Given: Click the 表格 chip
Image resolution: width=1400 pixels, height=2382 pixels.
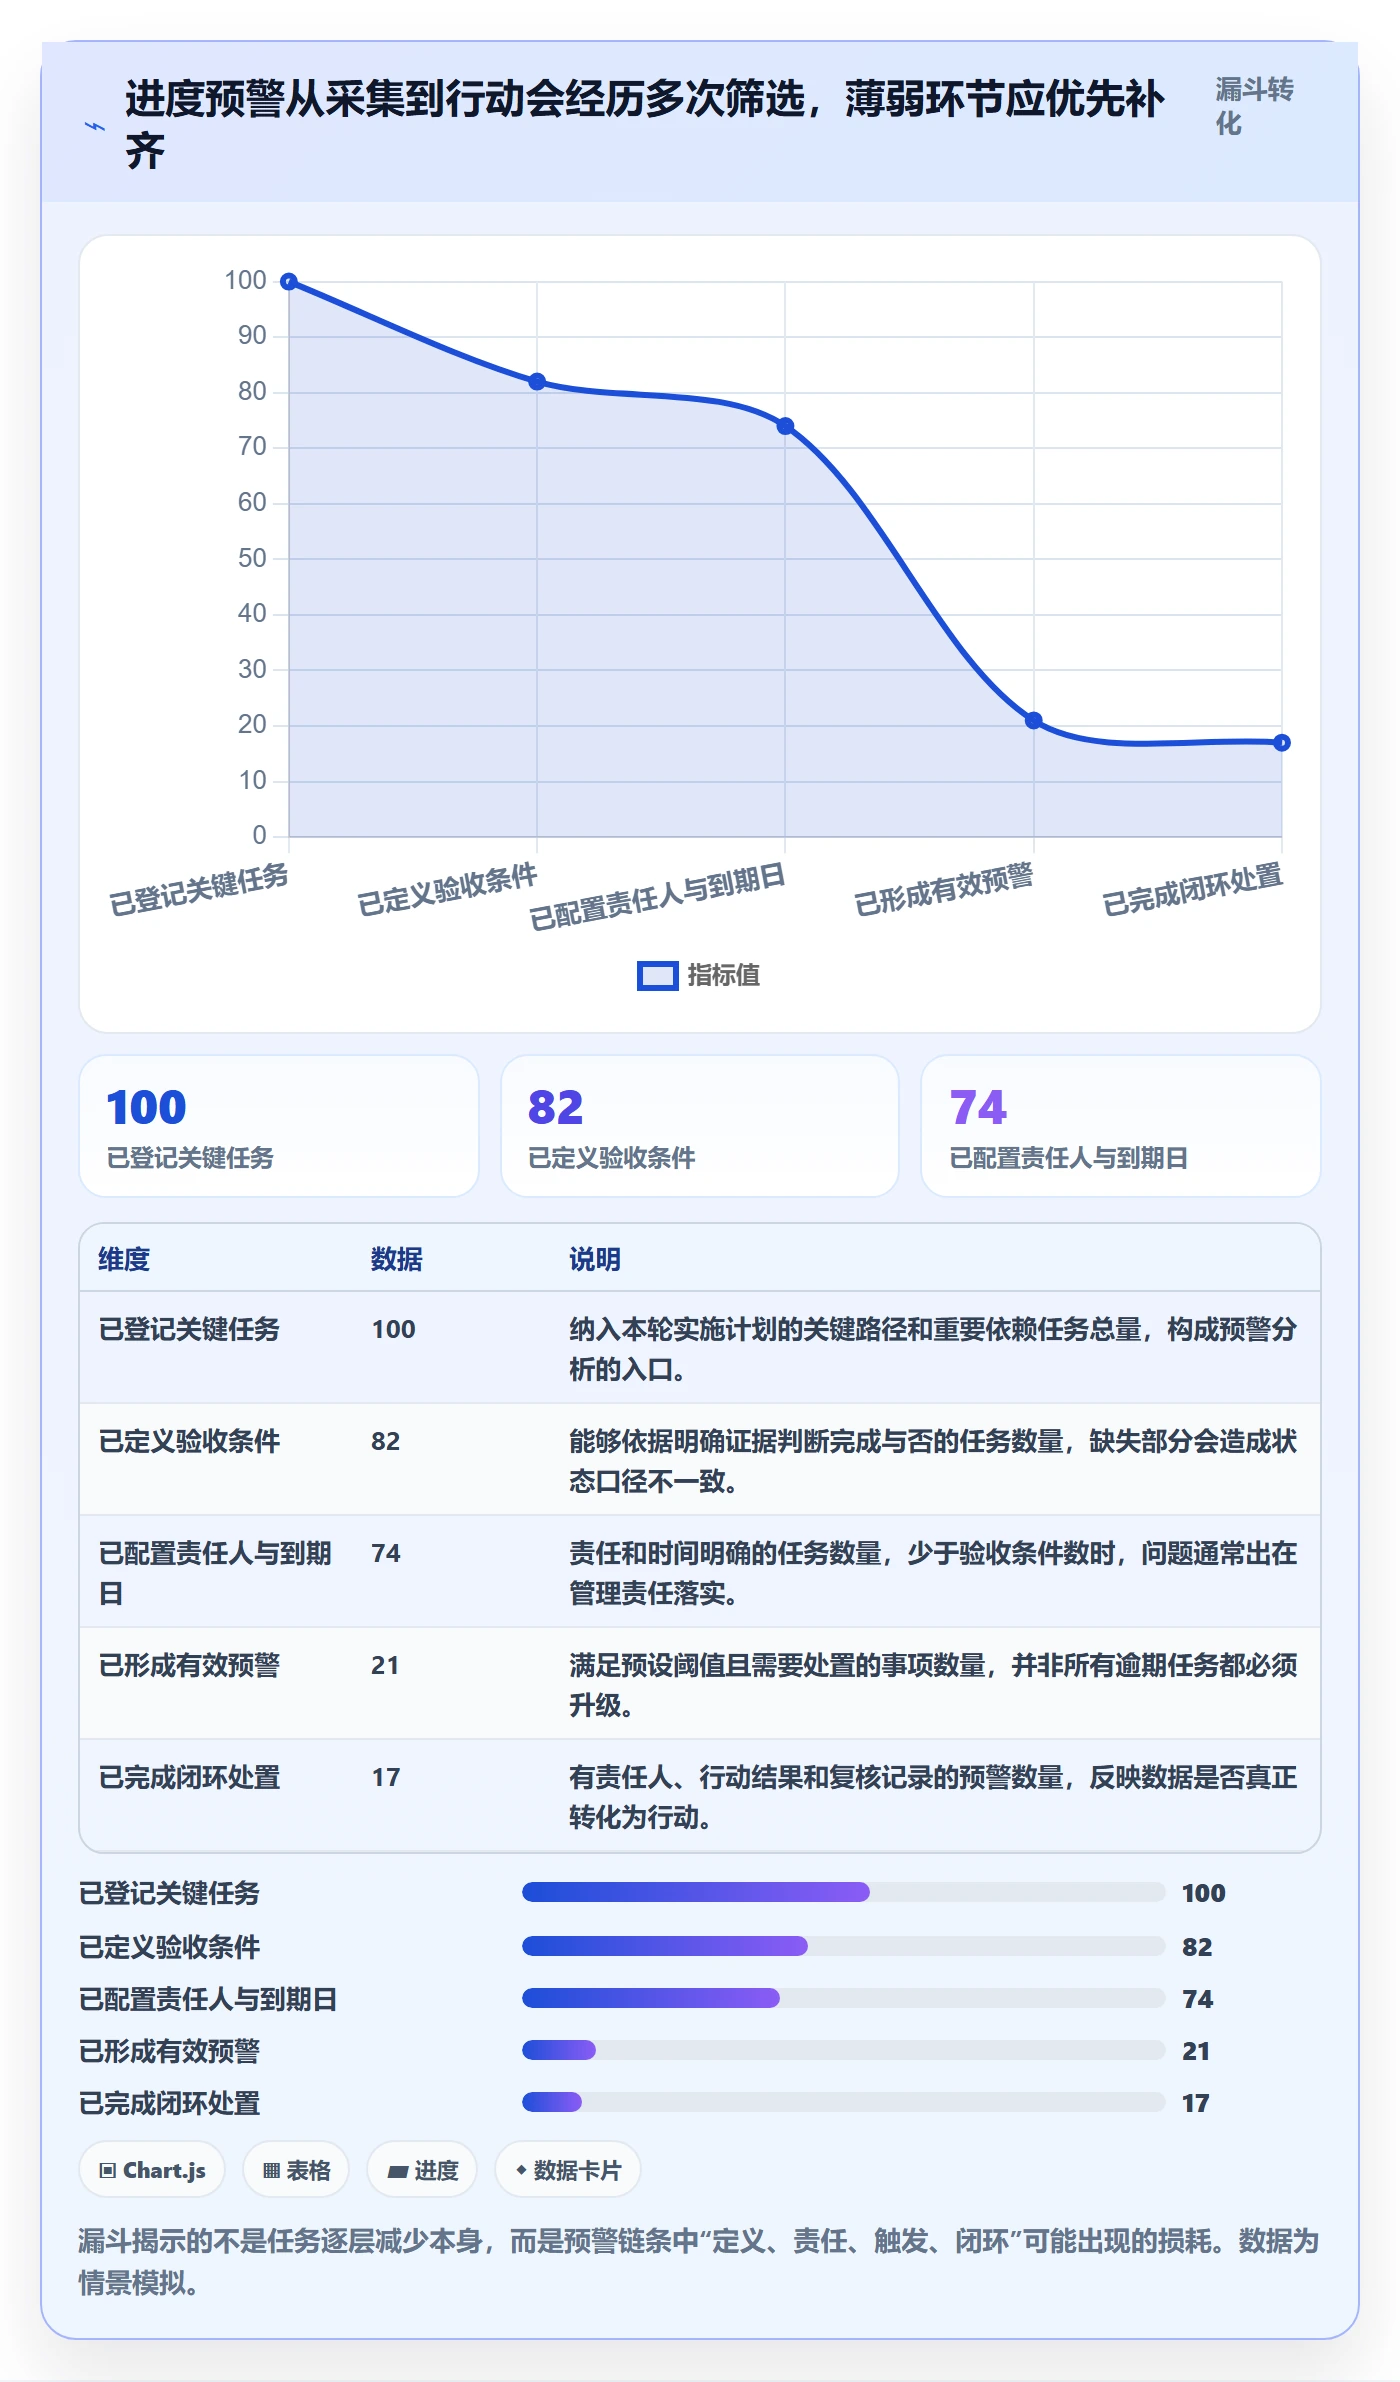Looking at the screenshot, I should tap(296, 2170).
